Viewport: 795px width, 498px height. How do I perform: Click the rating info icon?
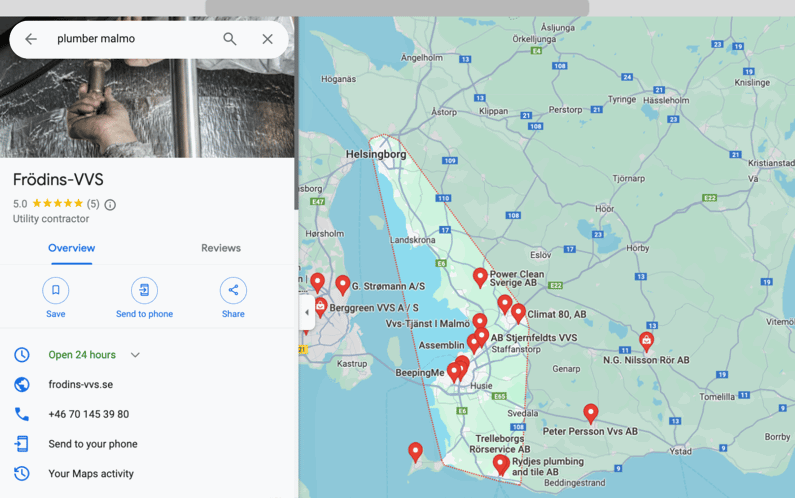pyautogui.click(x=110, y=205)
